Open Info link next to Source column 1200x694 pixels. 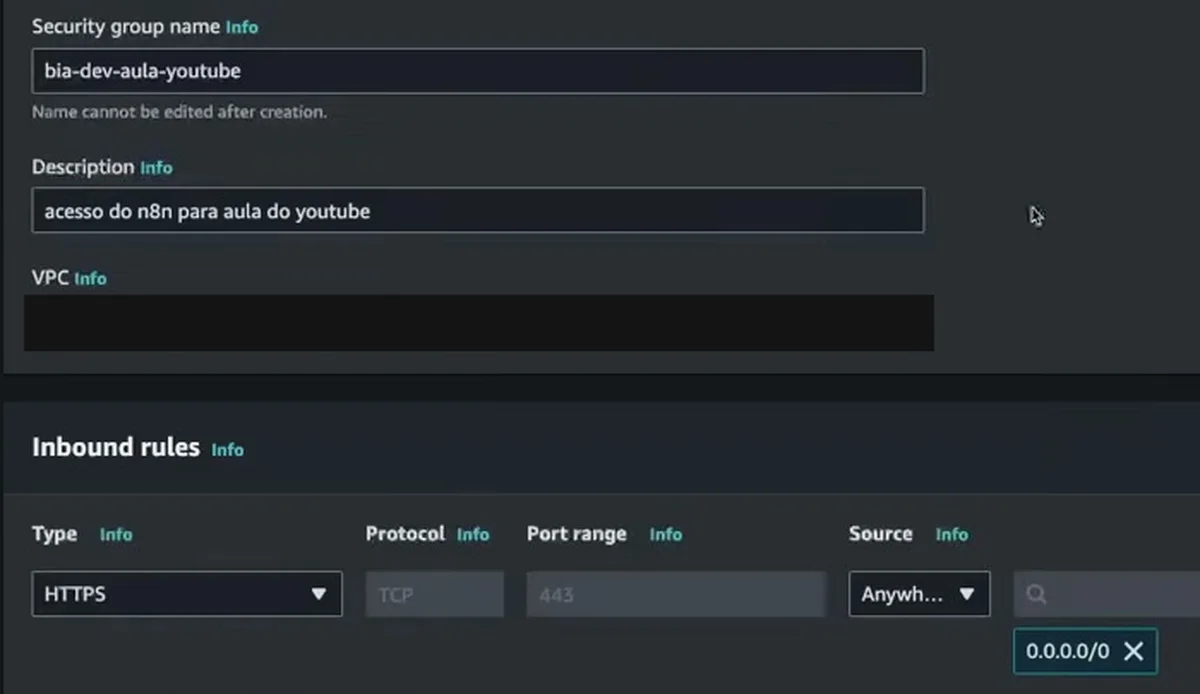pyautogui.click(x=952, y=535)
